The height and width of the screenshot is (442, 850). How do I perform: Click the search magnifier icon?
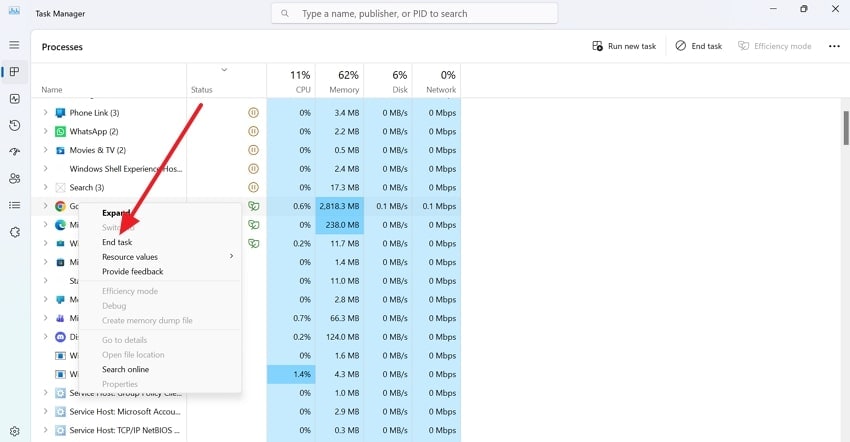point(285,14)
